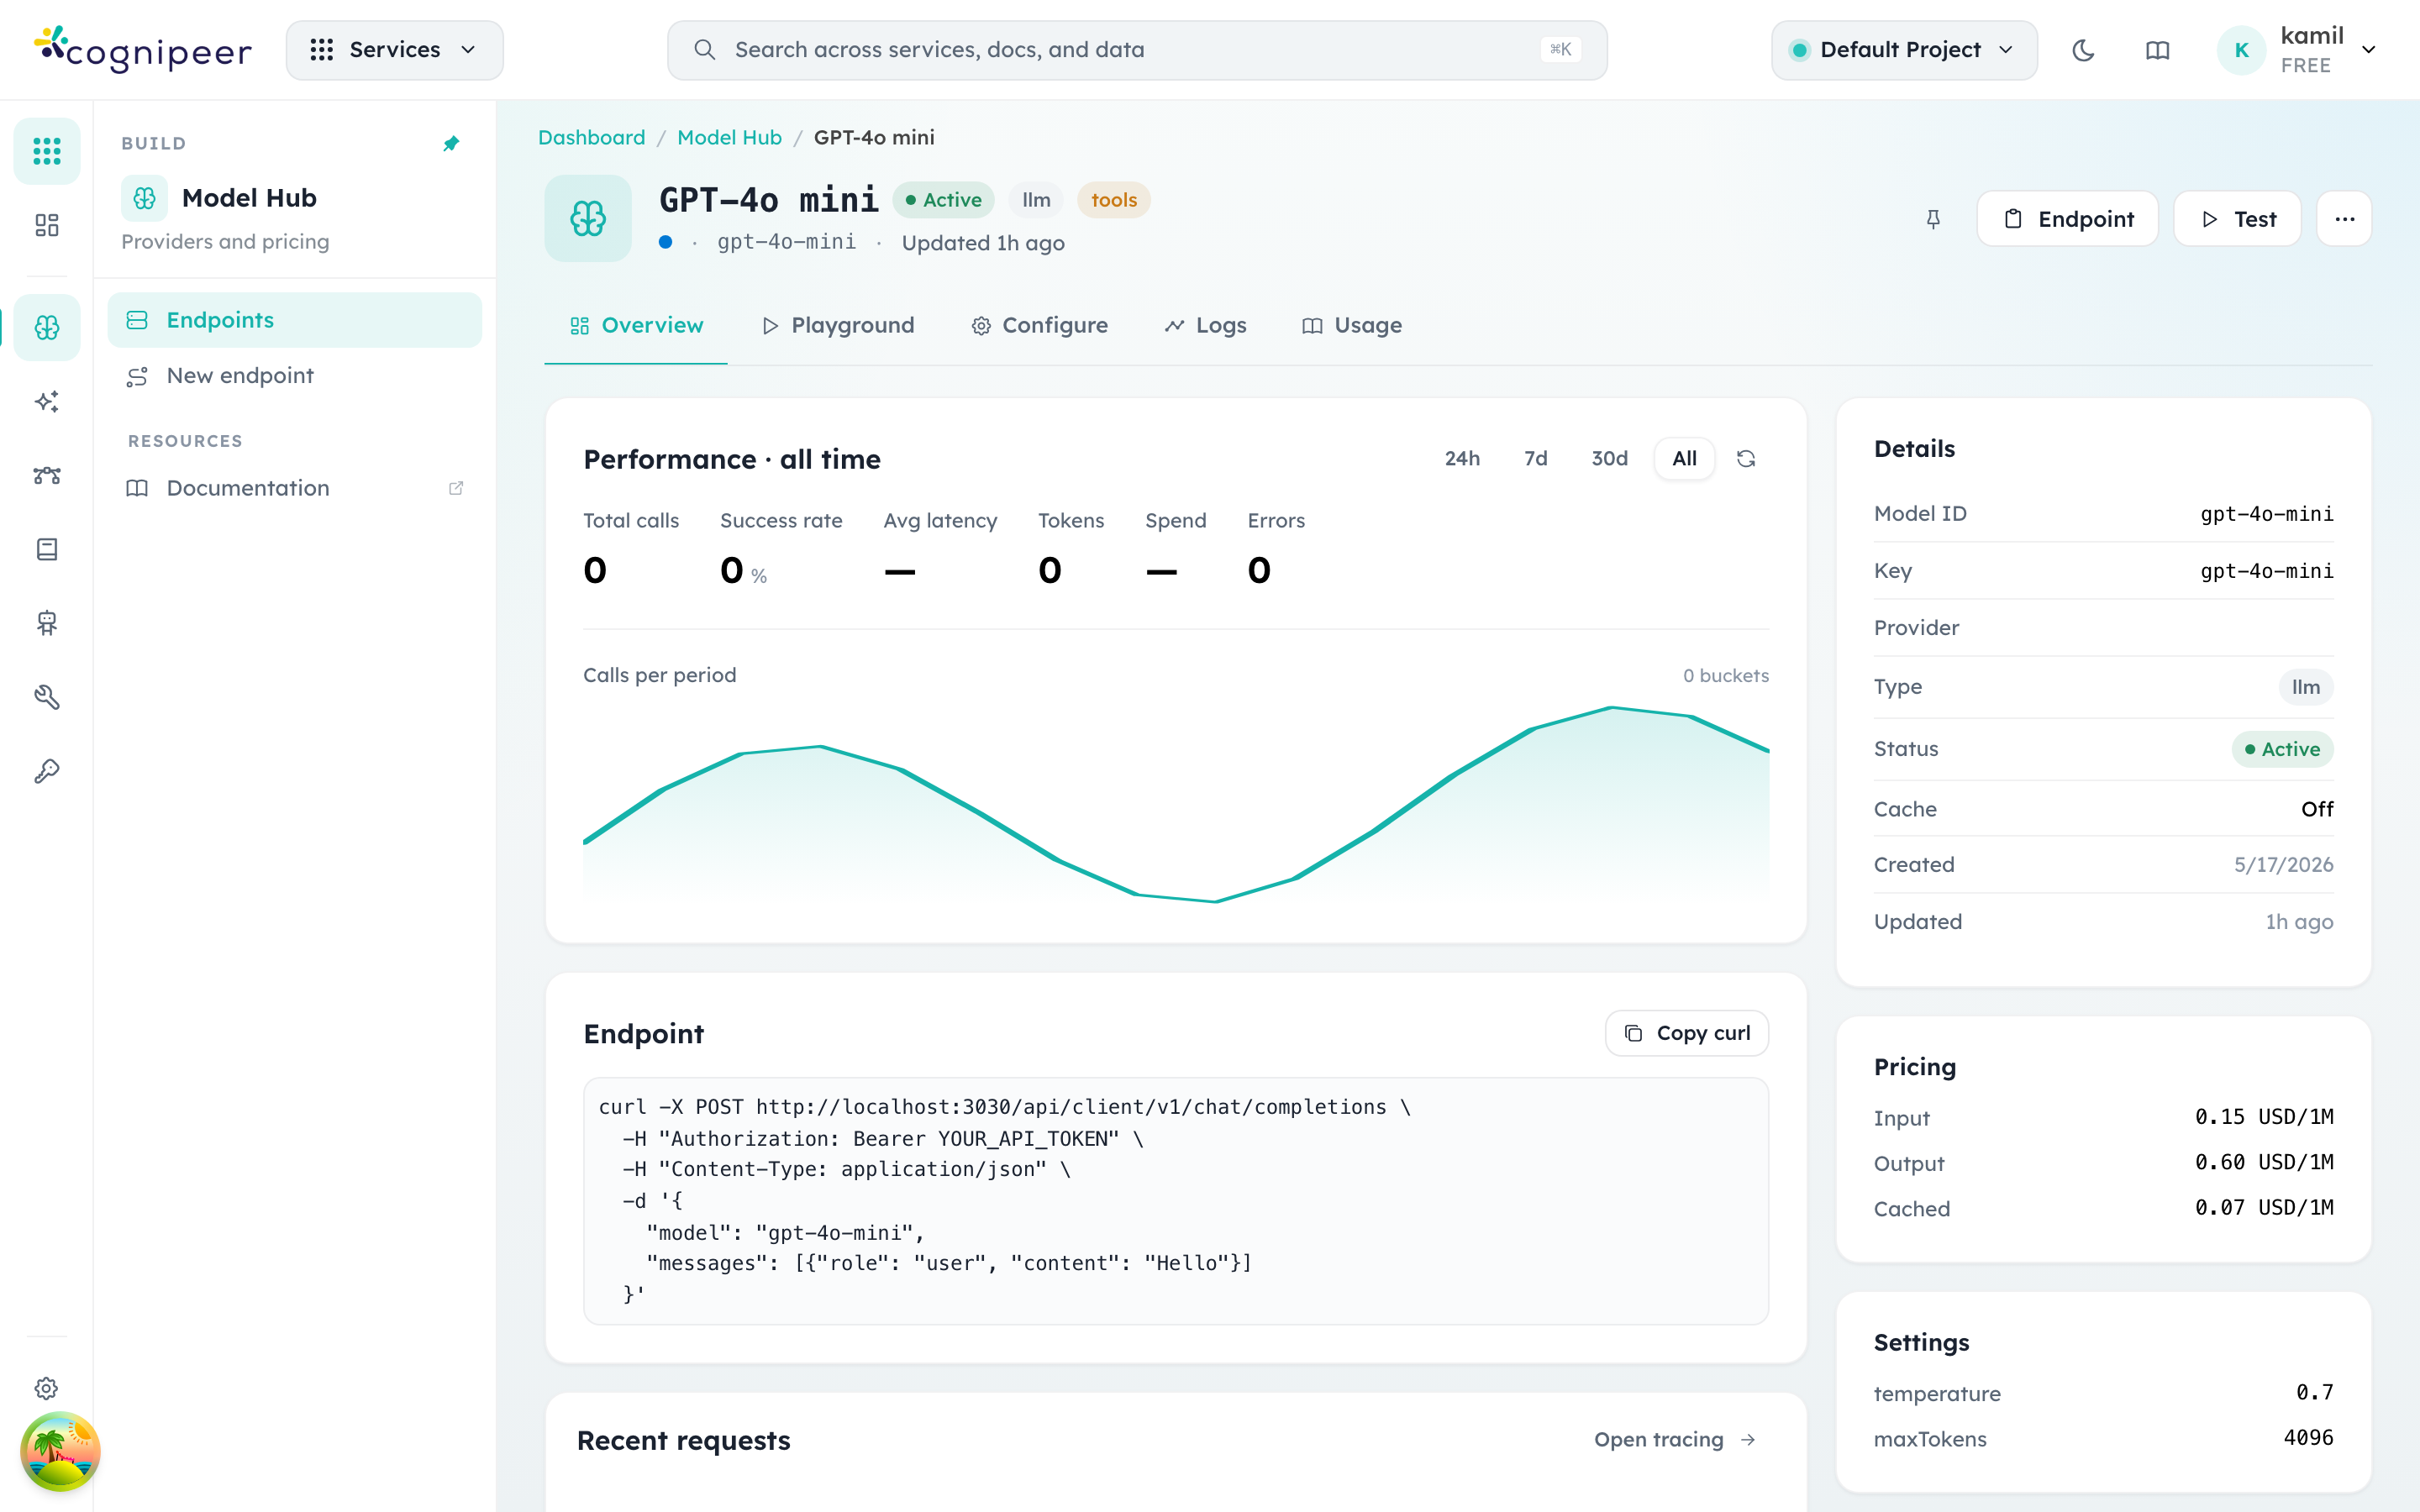Image resolution: width=2420 pixels, height=1512 pixels.
Task: Click the blue provider dot under the title
Action: coord(666,242)
